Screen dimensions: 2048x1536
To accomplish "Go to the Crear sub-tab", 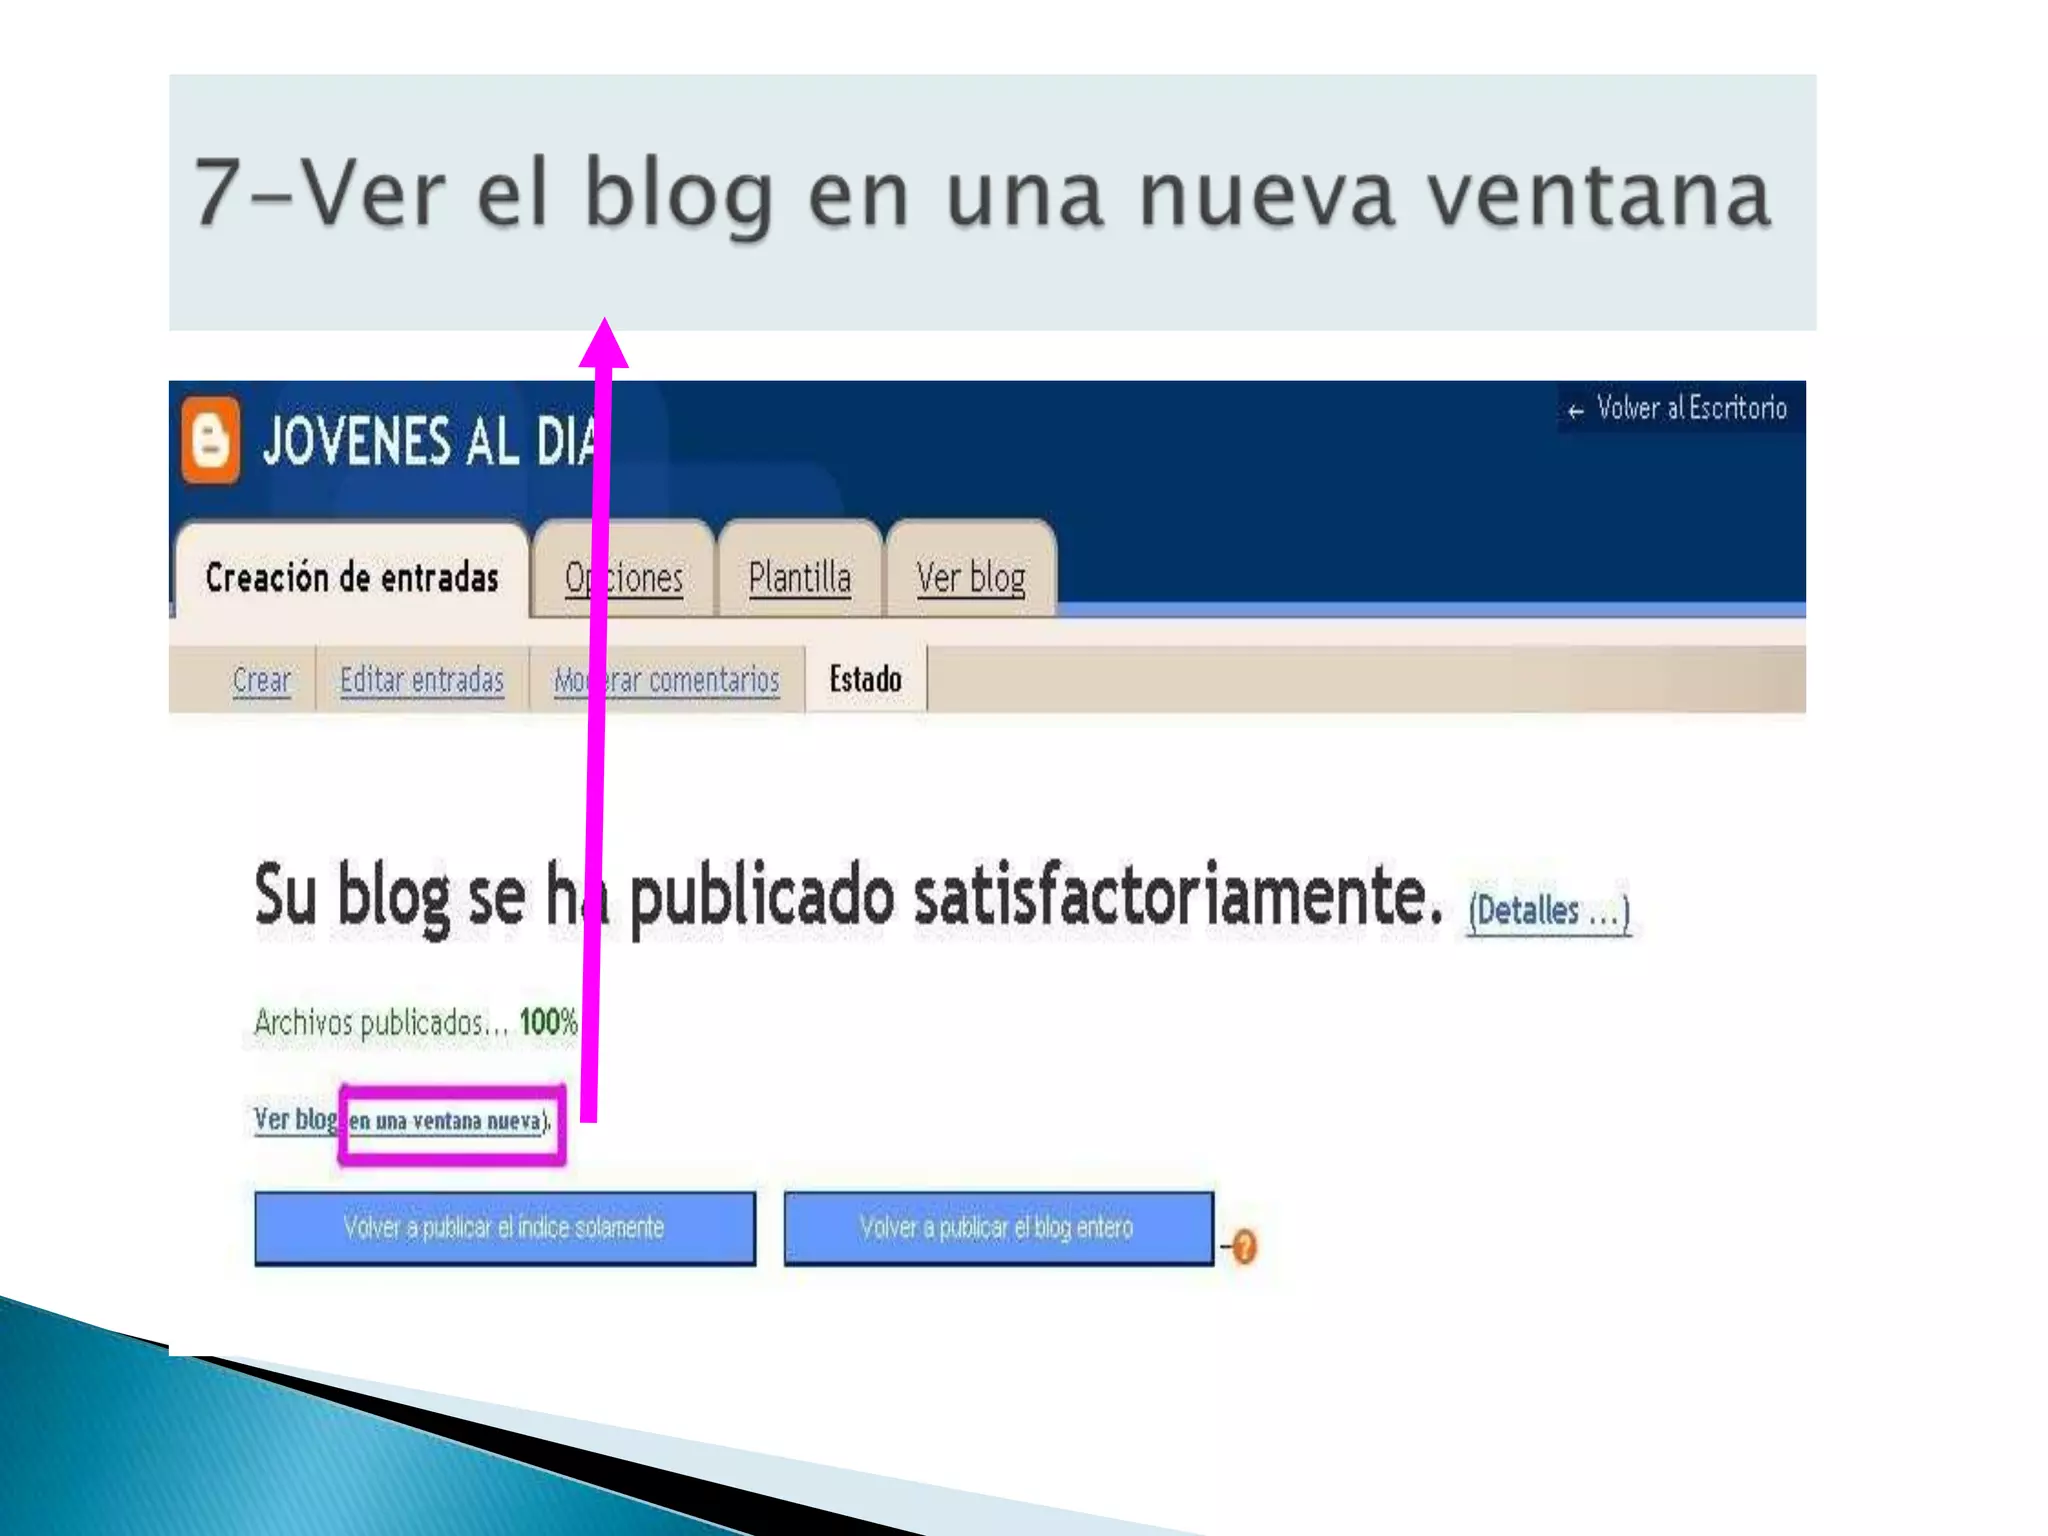I will point(261,680).
